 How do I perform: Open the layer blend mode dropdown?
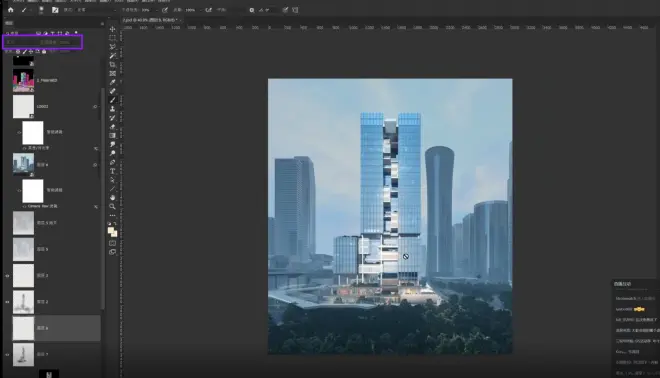tap(20, 42)
